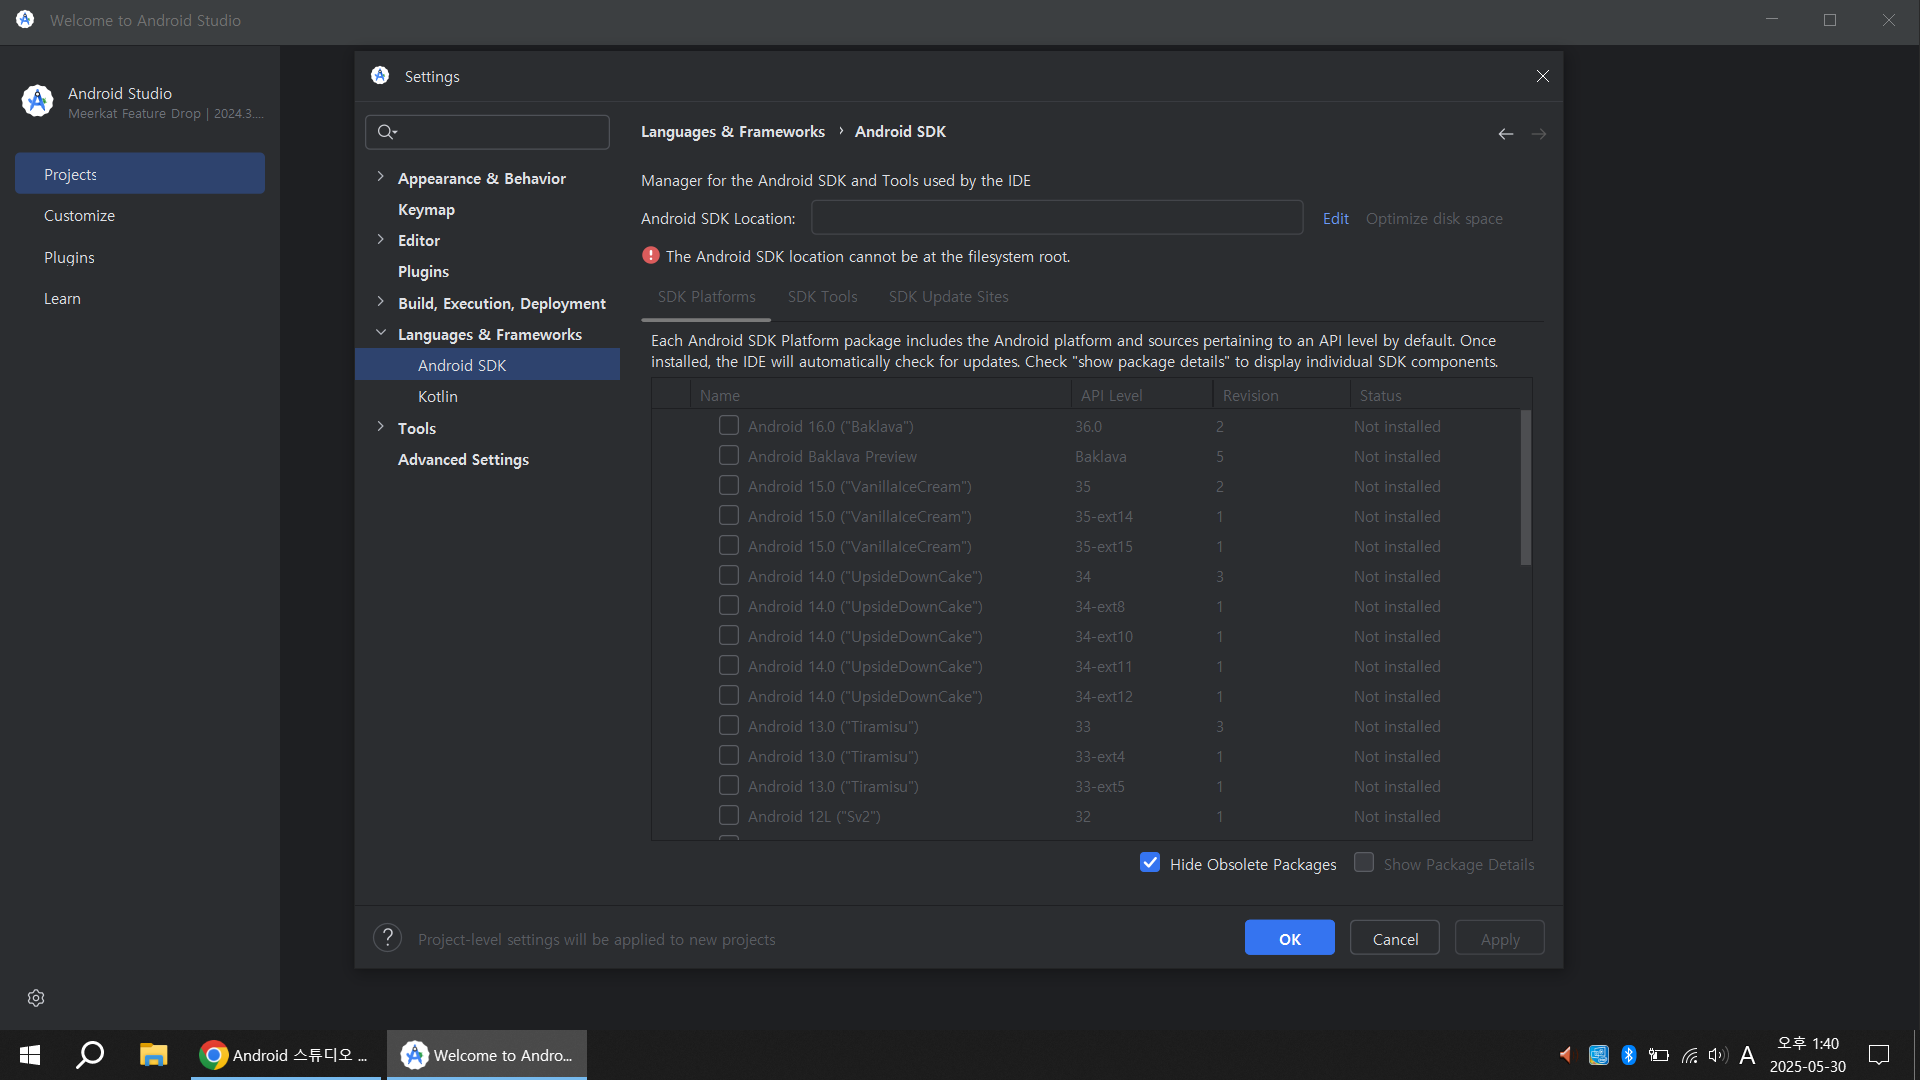Sort by Name column header
The image size is (1920, 1080).
tap(880, 395)
